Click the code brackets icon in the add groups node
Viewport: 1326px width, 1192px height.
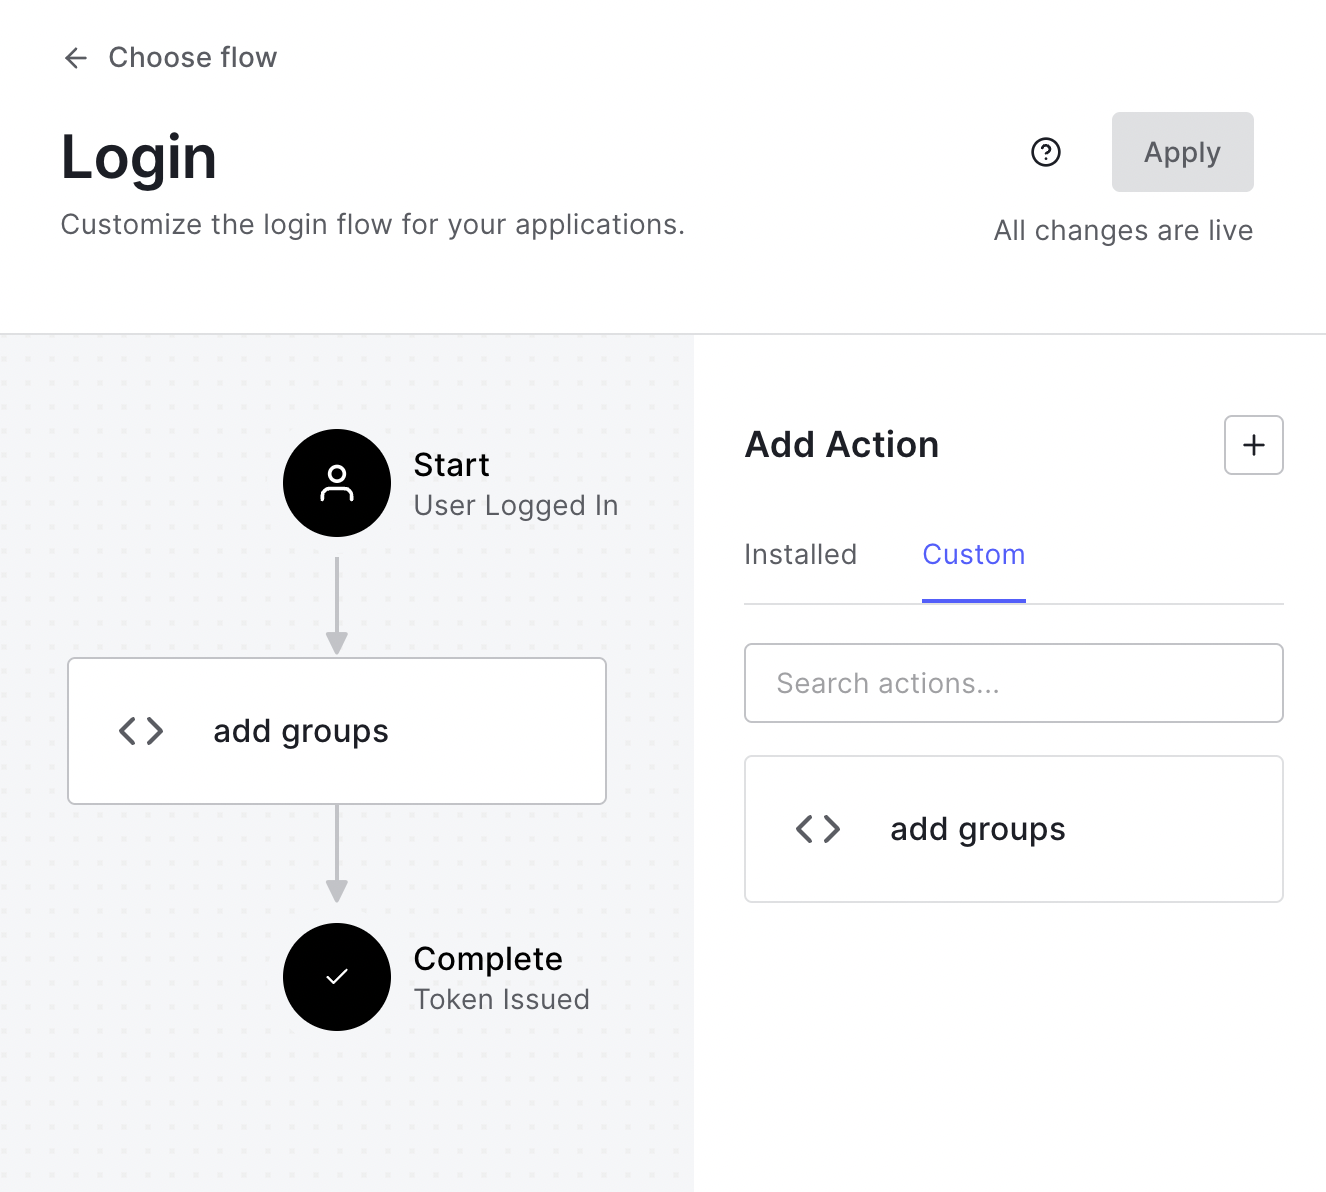tap(140, 730)
